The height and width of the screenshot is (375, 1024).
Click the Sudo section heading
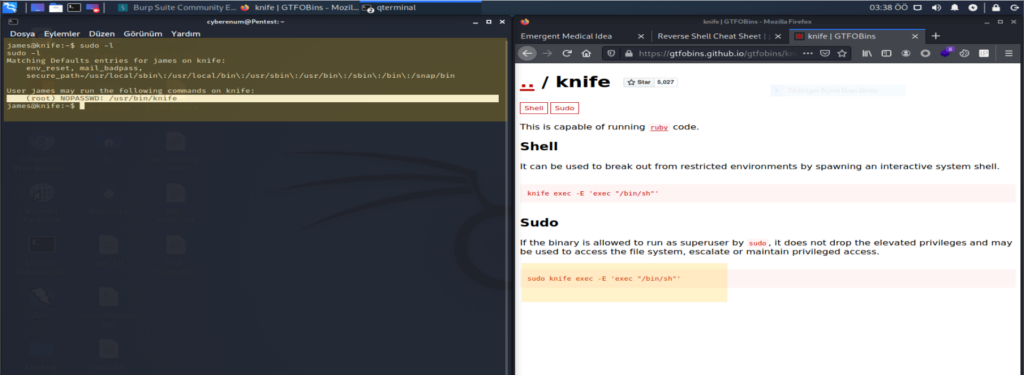[539, 223]
